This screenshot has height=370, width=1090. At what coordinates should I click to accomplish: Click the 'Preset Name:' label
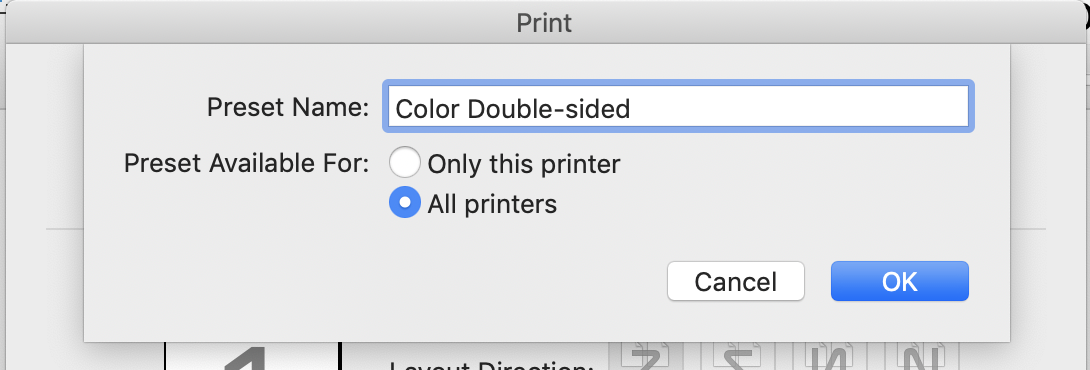point(288,107)
